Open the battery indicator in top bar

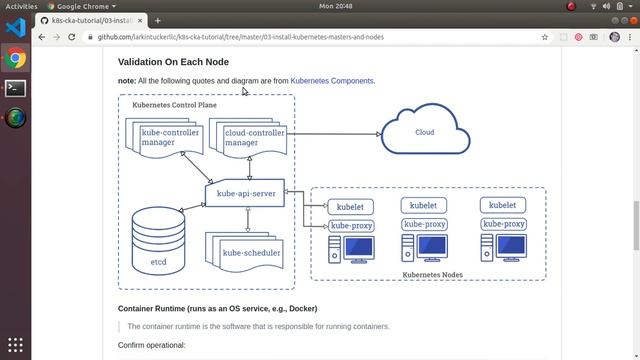[620, 6]
